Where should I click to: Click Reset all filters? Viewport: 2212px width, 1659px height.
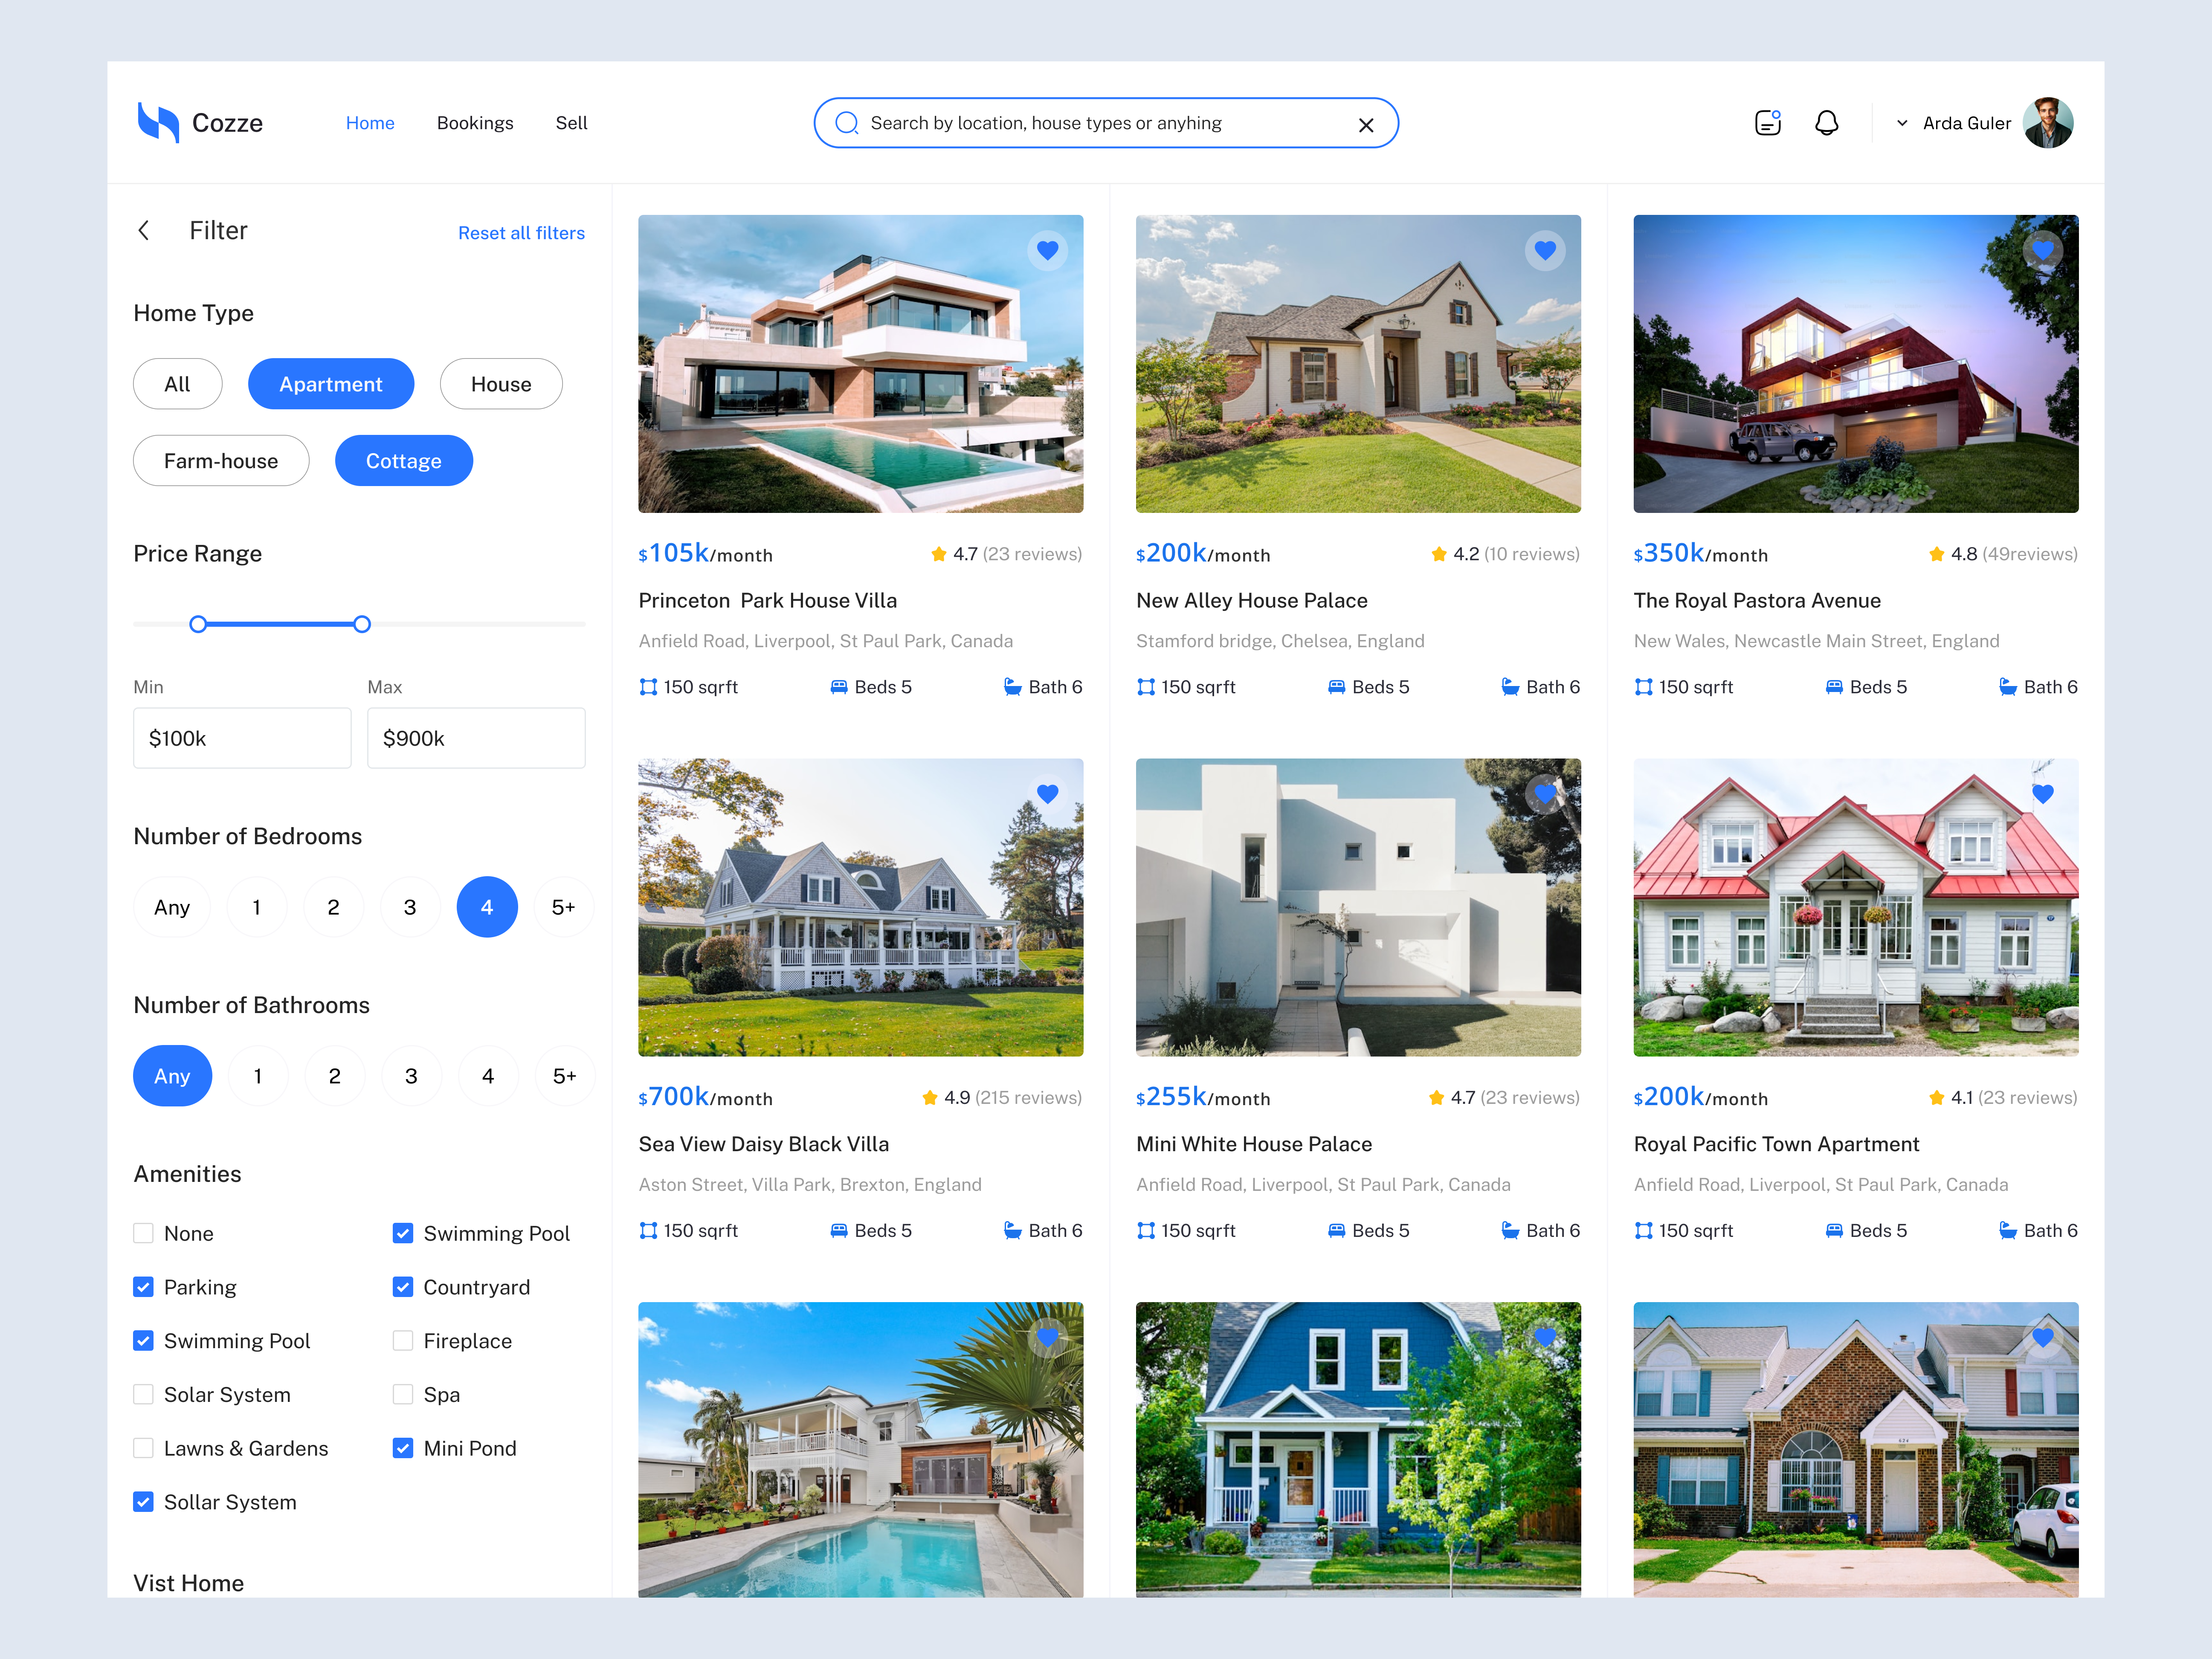(x=521, y=232)
